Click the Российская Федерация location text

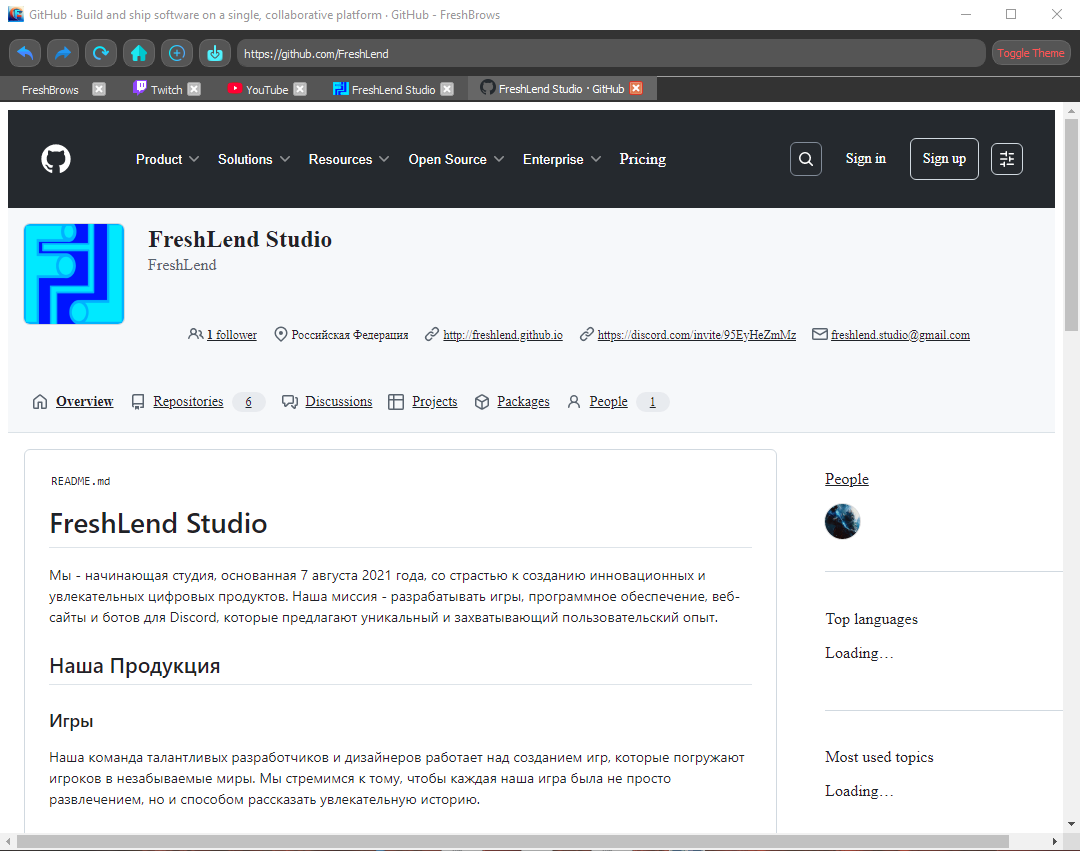click(349, 335)
